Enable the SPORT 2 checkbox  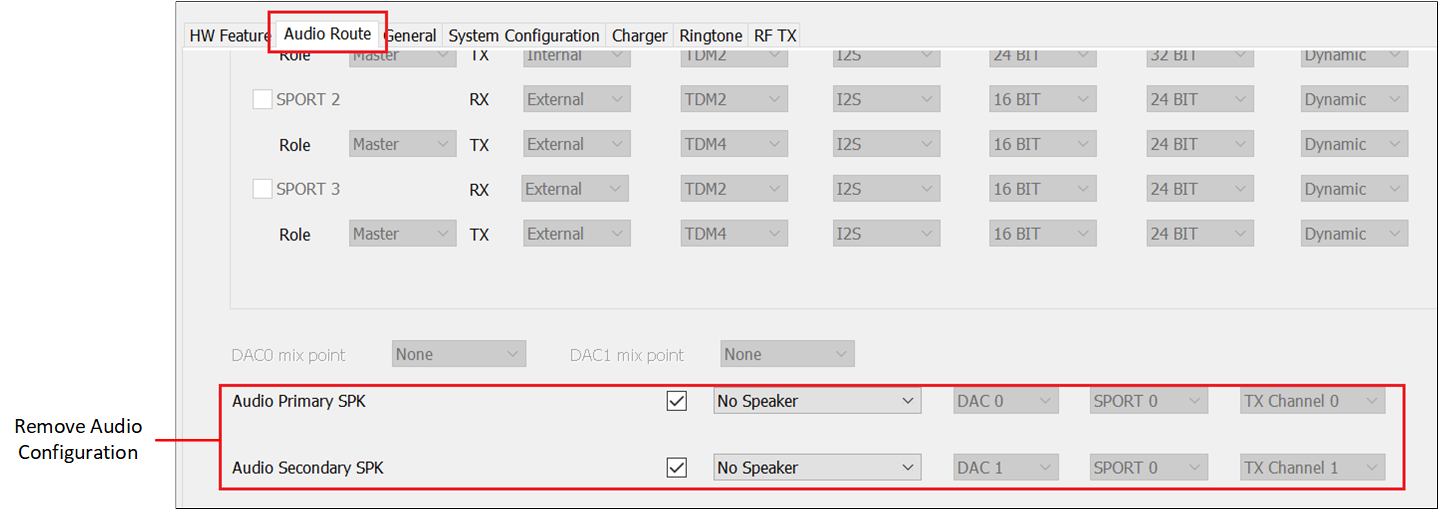pos(262,99)
